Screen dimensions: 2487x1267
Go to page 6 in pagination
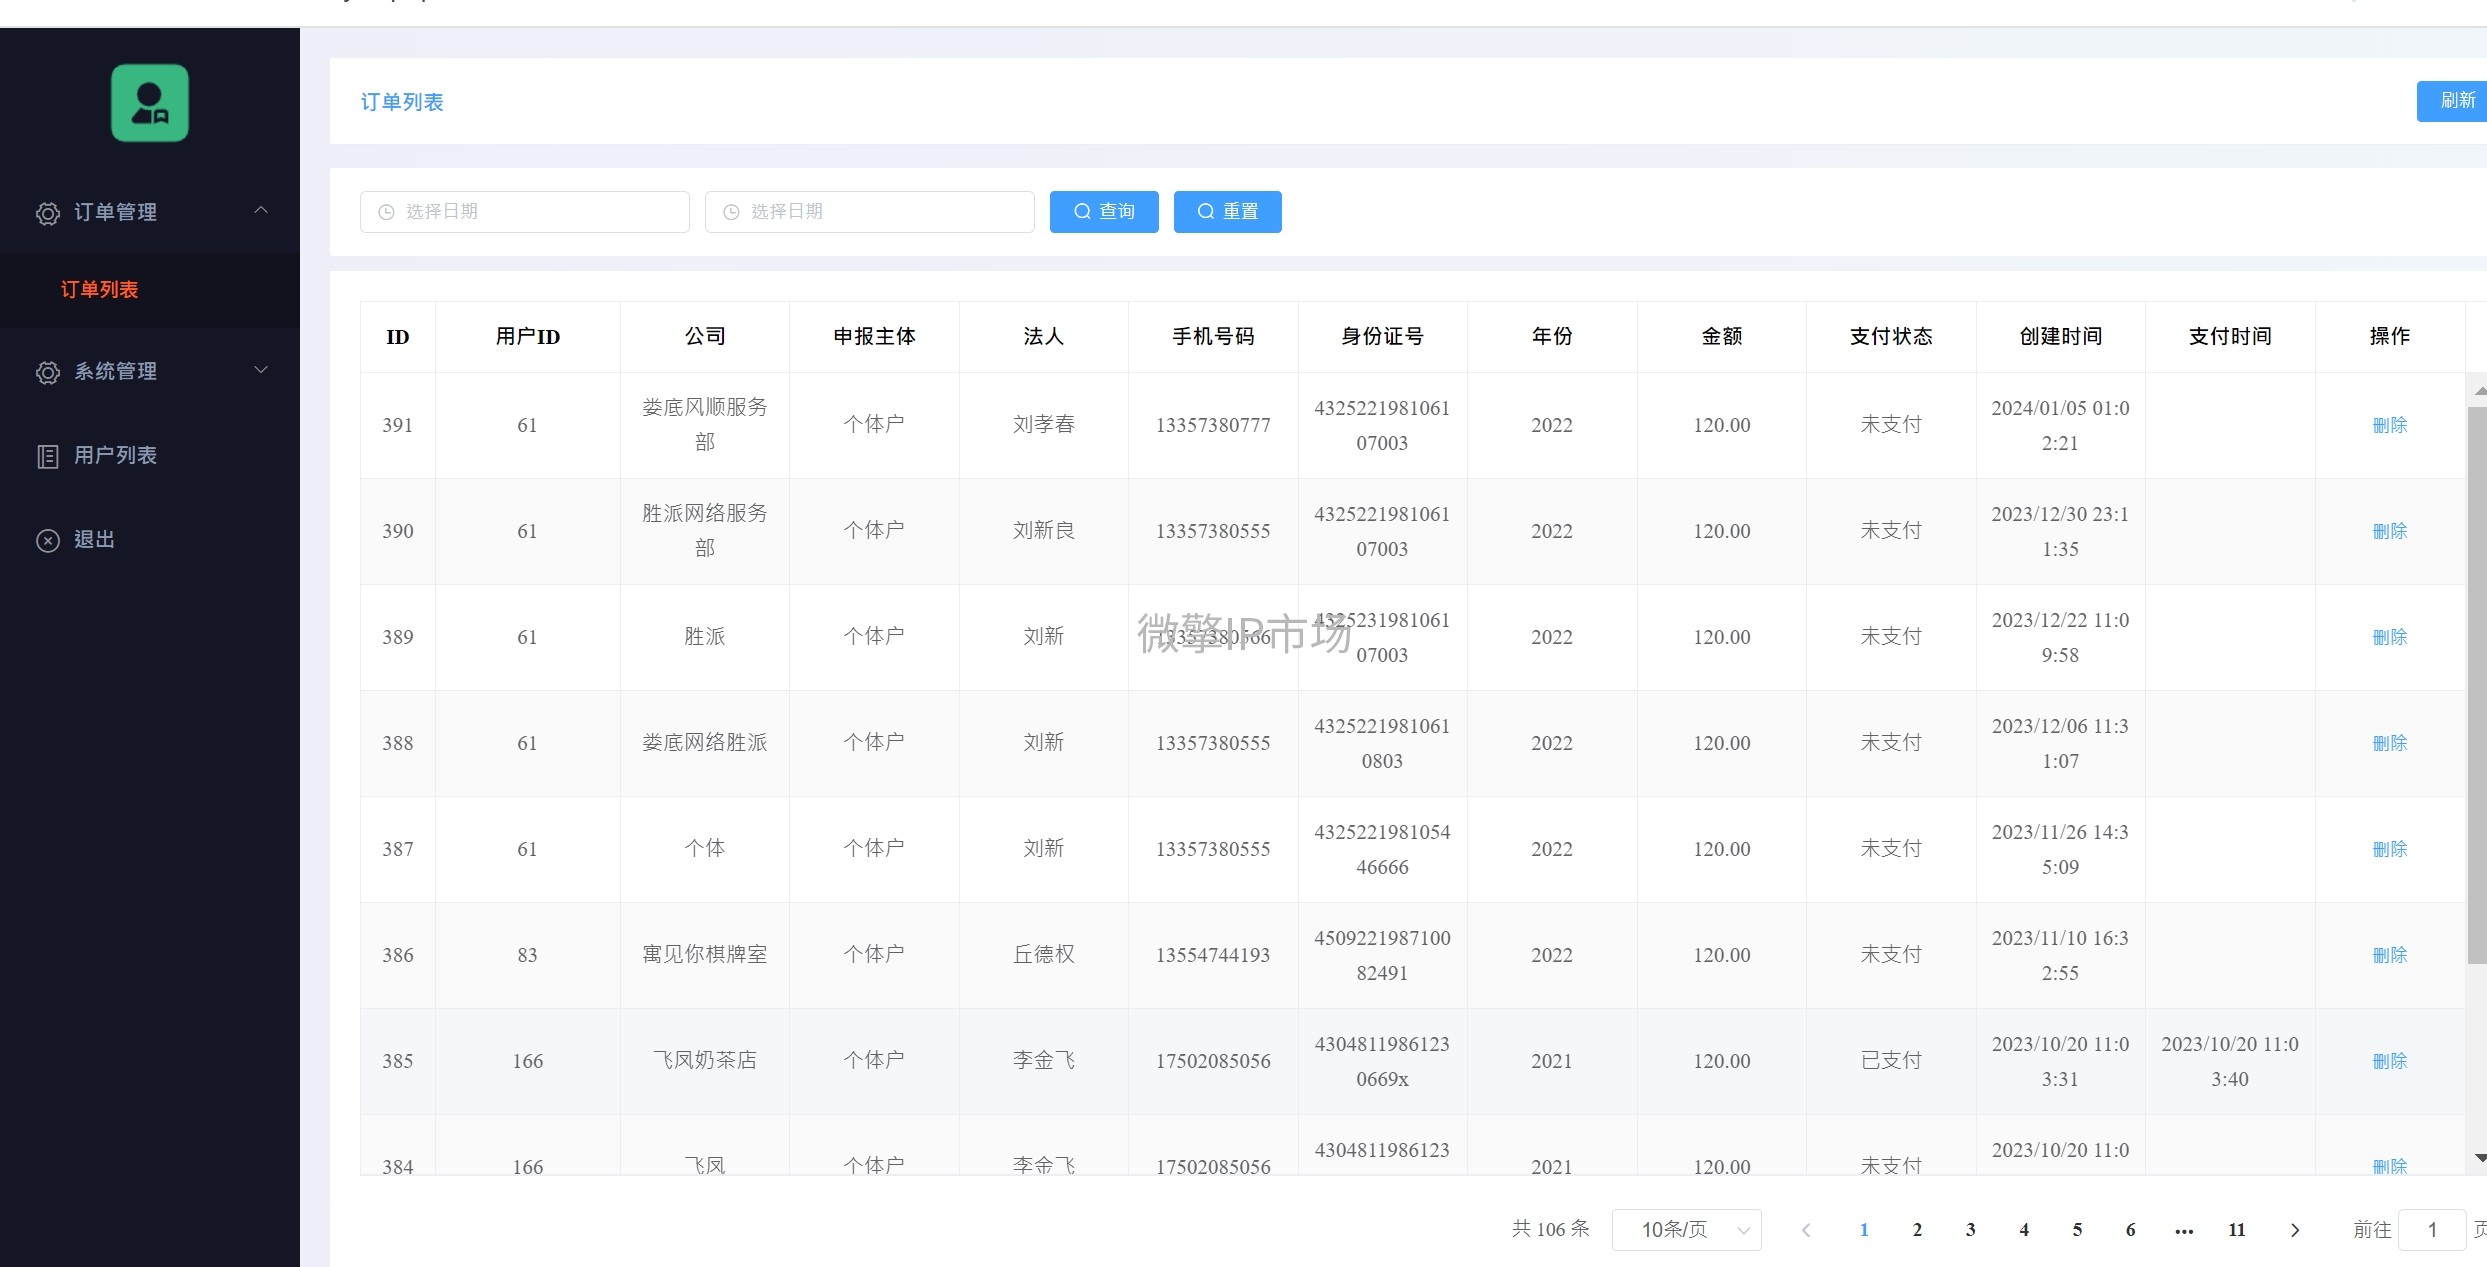coord(2131,1230)
